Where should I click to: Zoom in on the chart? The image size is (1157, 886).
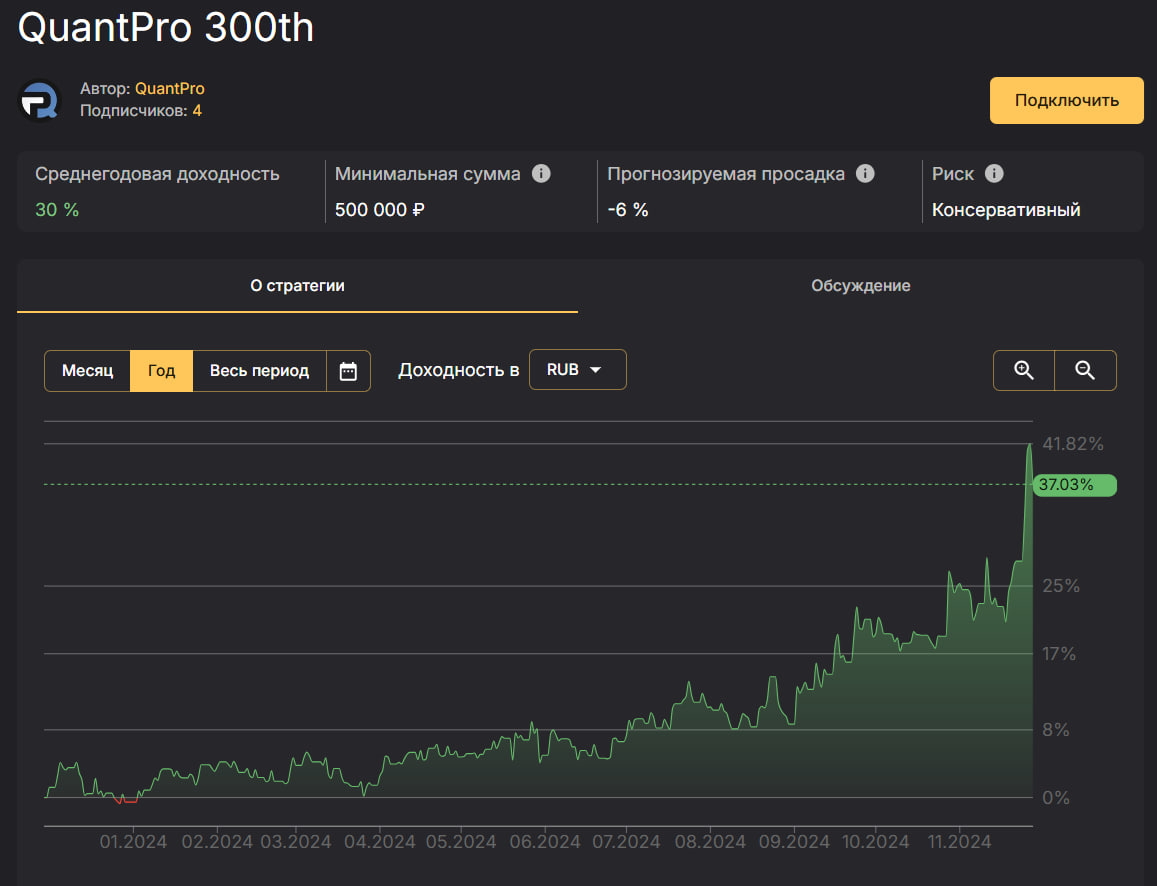(1023, 371)
